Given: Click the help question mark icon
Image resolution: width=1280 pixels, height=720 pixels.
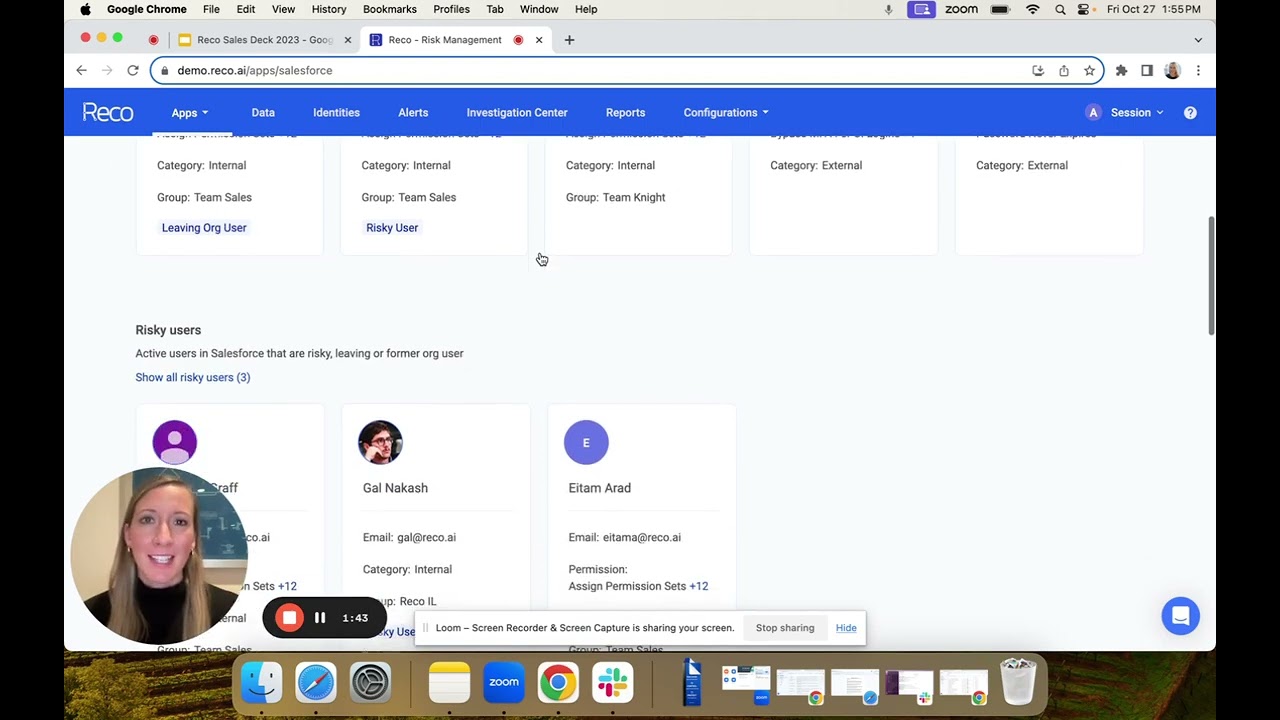Looking at the screenshot, I should 1190,113.
